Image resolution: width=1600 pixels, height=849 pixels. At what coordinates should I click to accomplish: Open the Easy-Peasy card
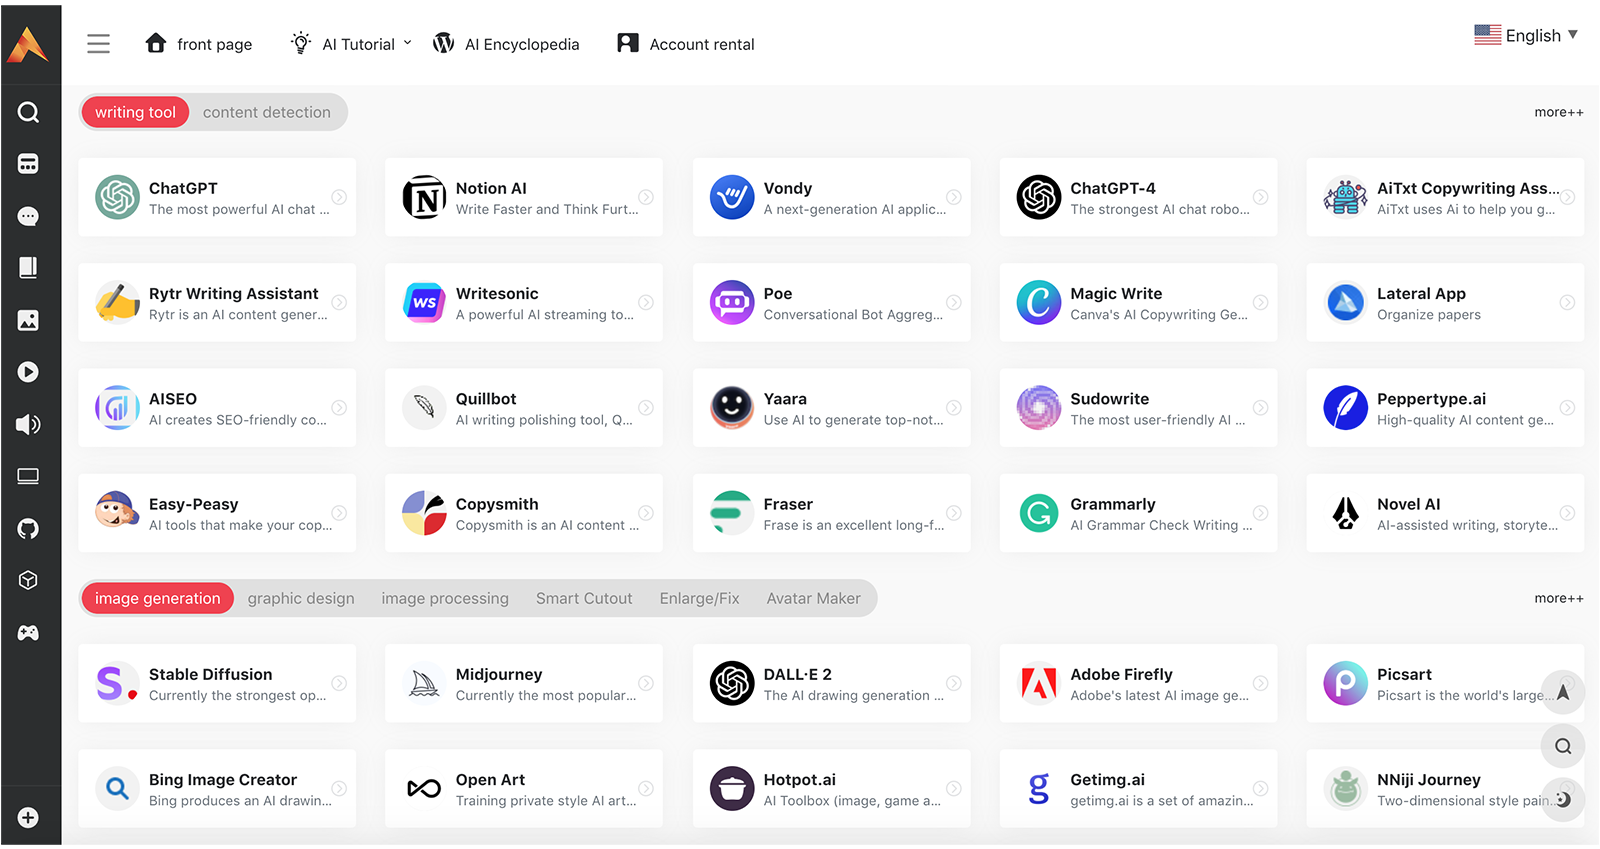click(217, 513)
